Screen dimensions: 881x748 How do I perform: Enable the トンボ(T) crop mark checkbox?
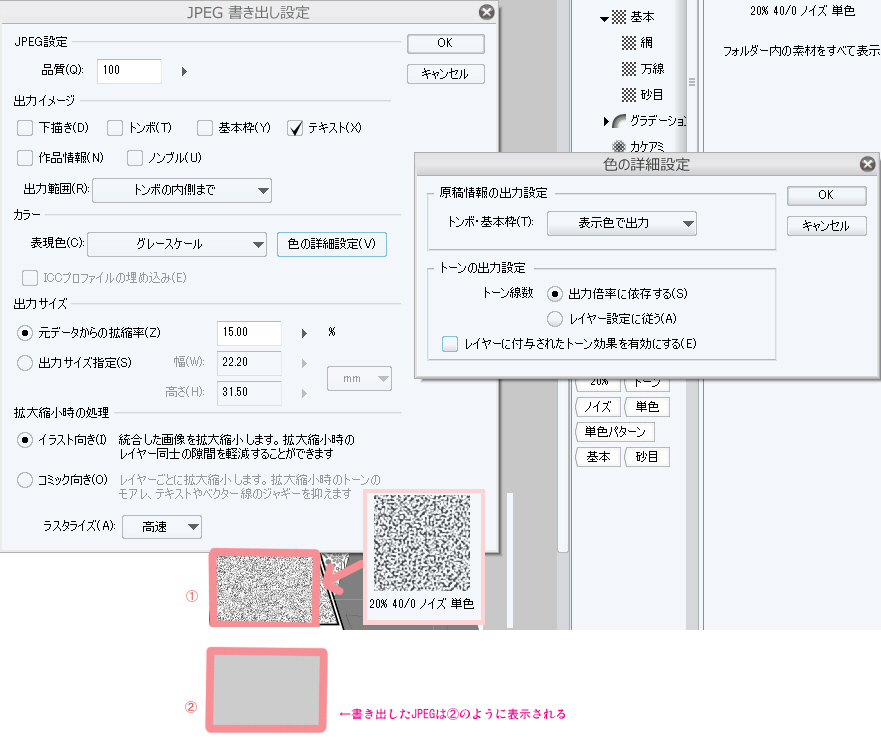click(x=115, y=128)
